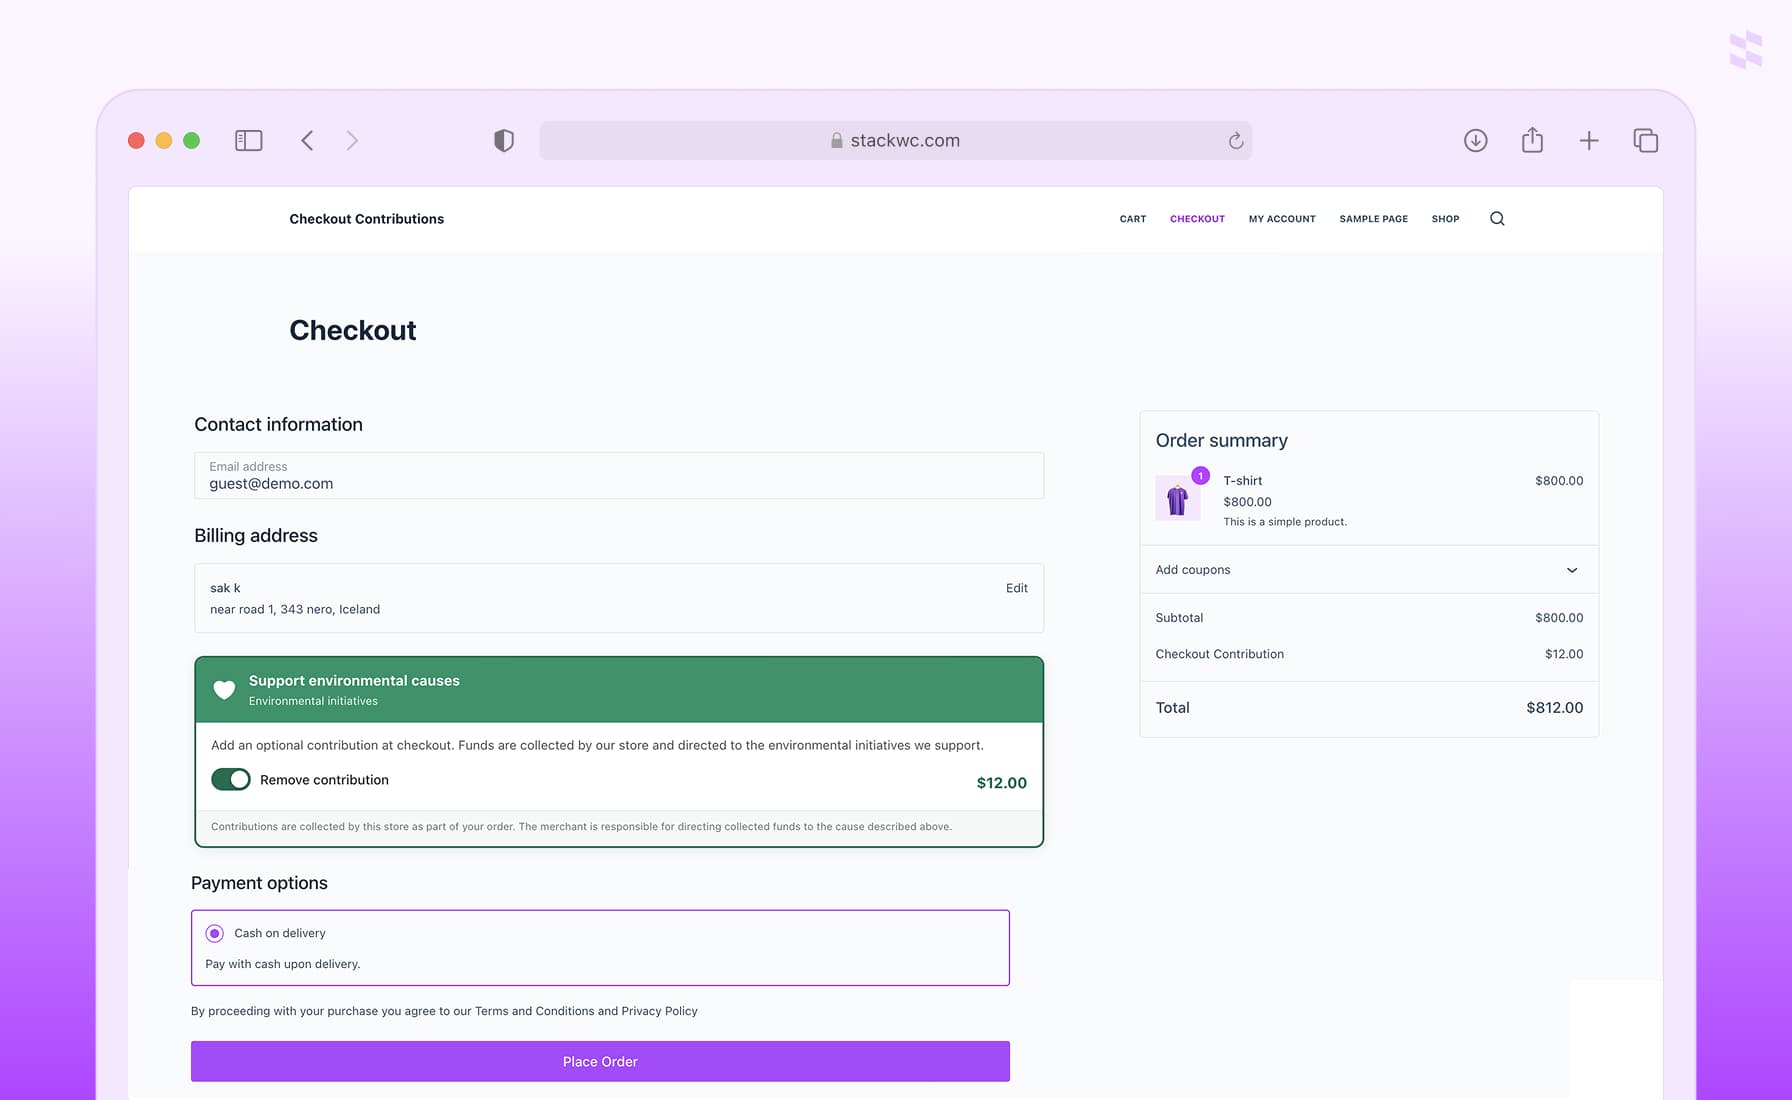Click the Environmental initiatives subtitle
The image size is (1792, 1100).
coord(313,701)
